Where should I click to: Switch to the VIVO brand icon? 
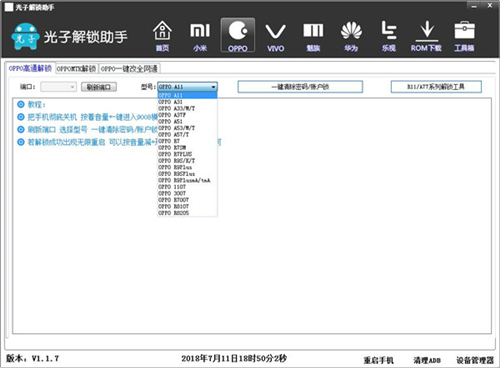tap(276, 36)
